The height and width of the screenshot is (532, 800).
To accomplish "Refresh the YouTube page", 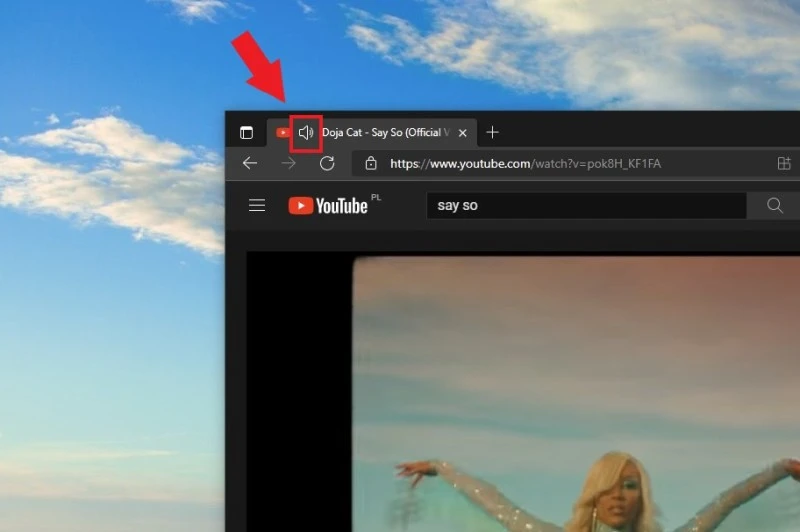I will (x=327, y=163).
